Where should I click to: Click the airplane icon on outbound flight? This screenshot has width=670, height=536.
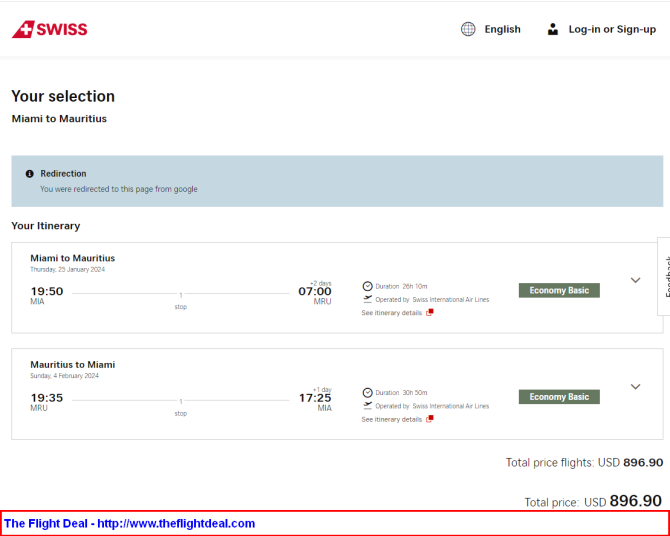367,299
